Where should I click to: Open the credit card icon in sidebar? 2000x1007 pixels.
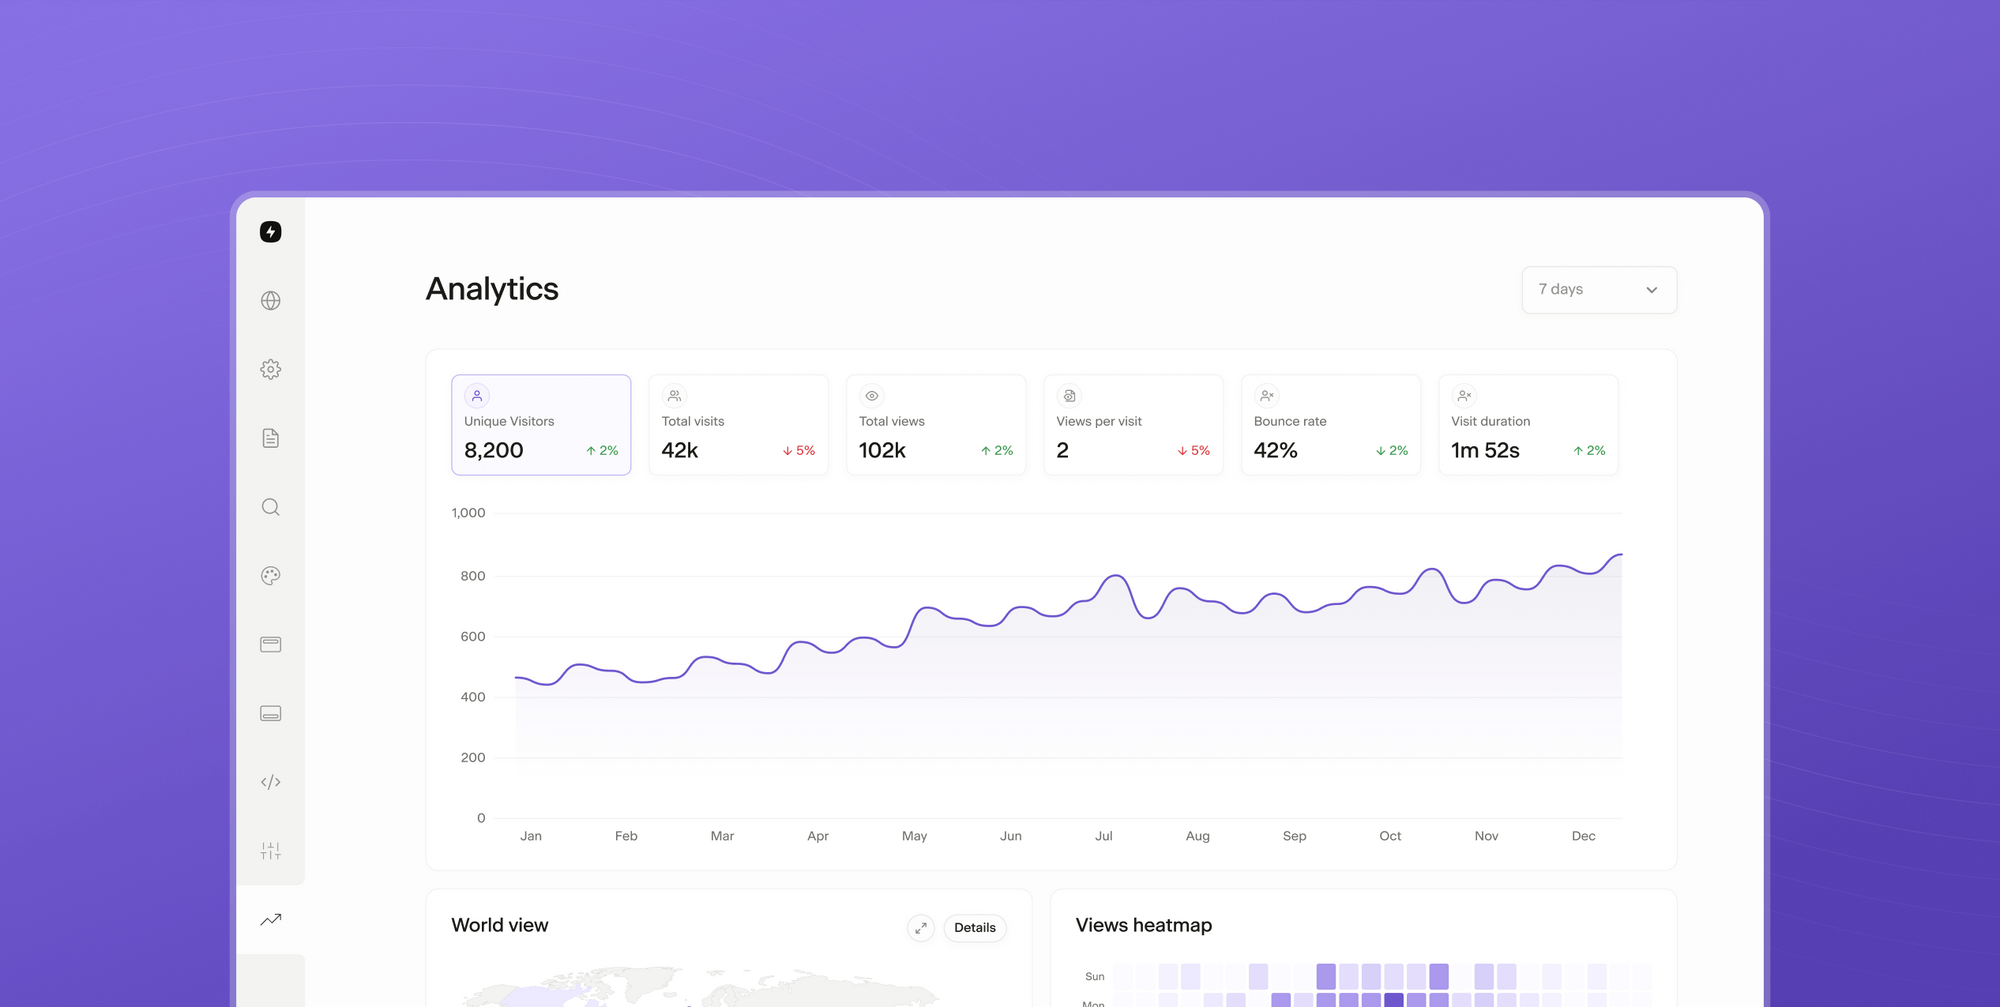[270, 644]
